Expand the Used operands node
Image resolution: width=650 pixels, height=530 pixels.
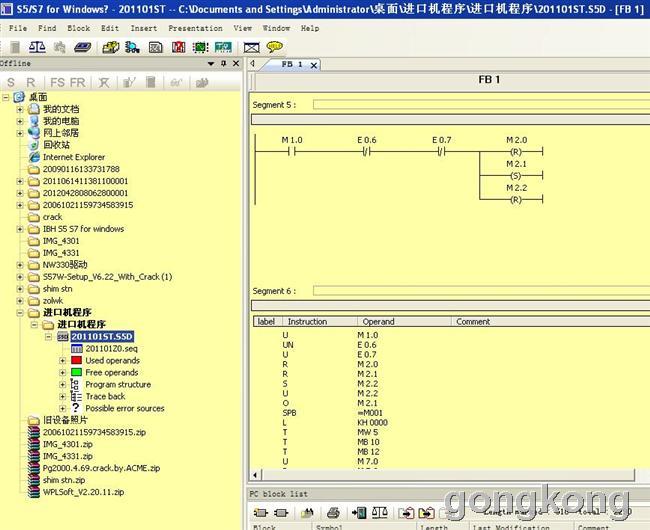point(63,361)
